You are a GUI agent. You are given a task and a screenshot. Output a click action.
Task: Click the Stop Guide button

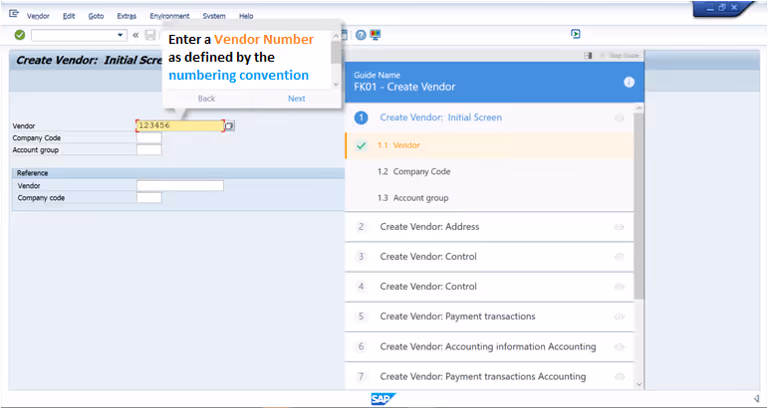coord(620,56)
